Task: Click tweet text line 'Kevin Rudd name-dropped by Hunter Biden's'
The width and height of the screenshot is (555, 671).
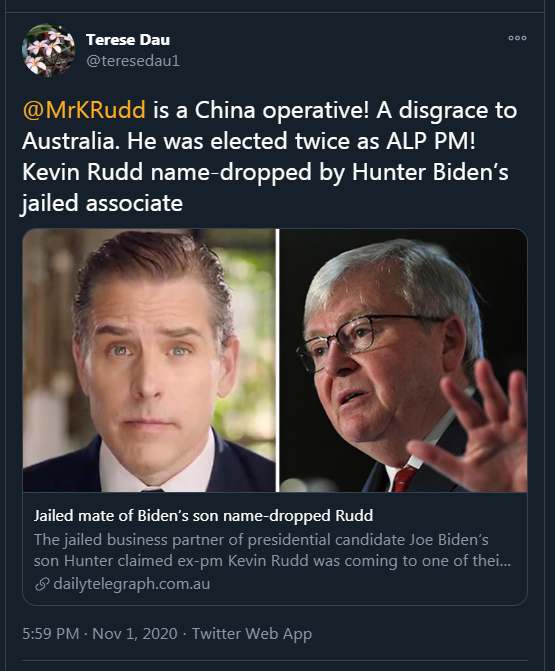Action: point(265,172)
